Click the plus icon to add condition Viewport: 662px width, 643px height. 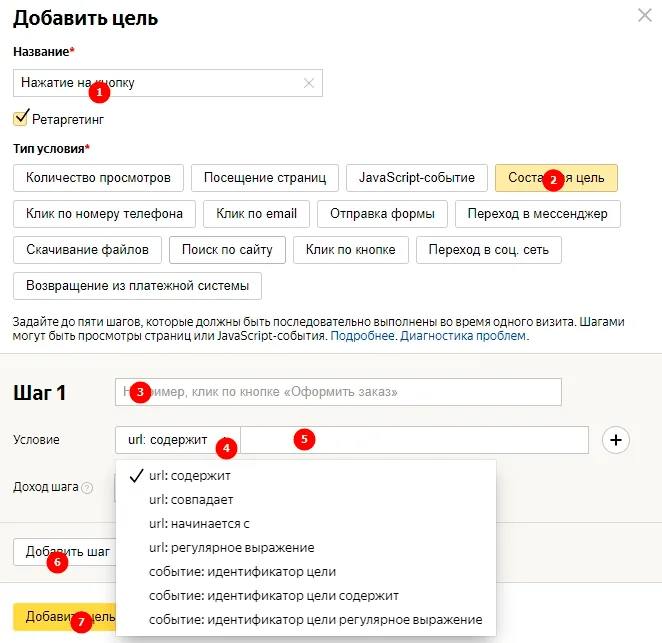click(x=616, y=440)
